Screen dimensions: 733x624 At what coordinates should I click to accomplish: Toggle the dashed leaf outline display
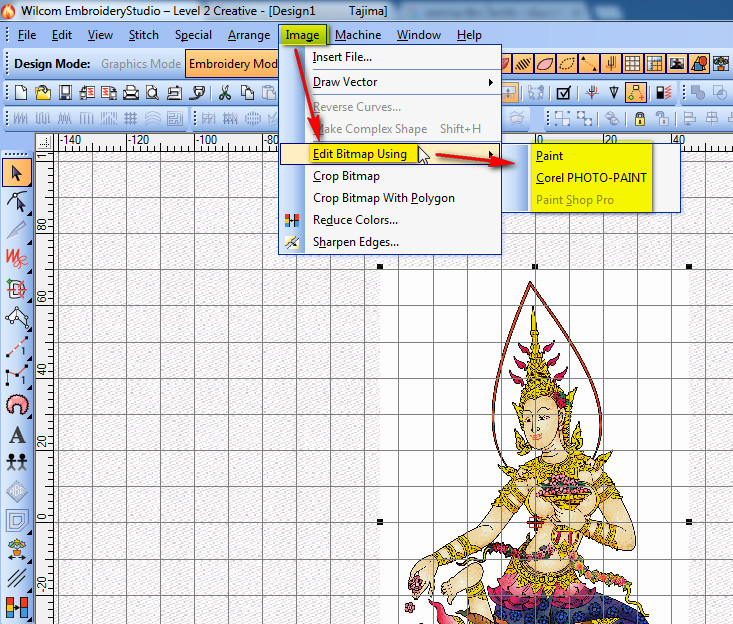567,64
